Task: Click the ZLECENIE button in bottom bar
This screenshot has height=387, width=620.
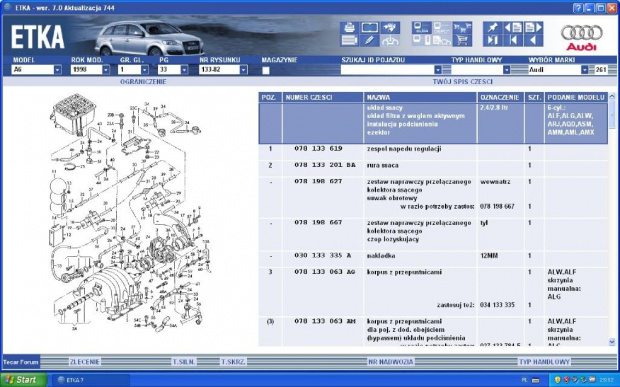Action: tap(85, 362)
